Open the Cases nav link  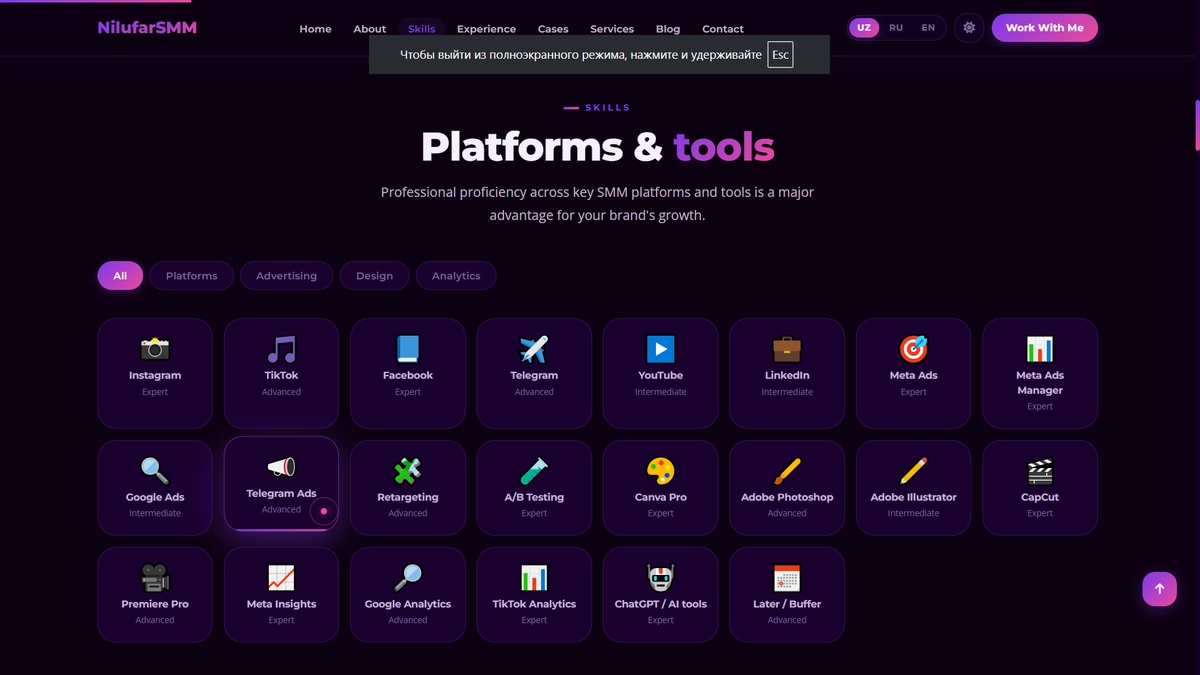pos(553,29)
